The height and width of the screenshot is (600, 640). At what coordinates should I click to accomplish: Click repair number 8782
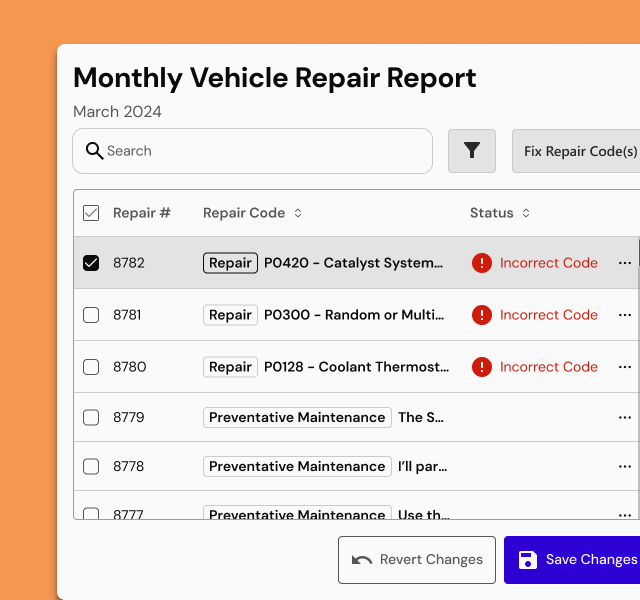129,263
